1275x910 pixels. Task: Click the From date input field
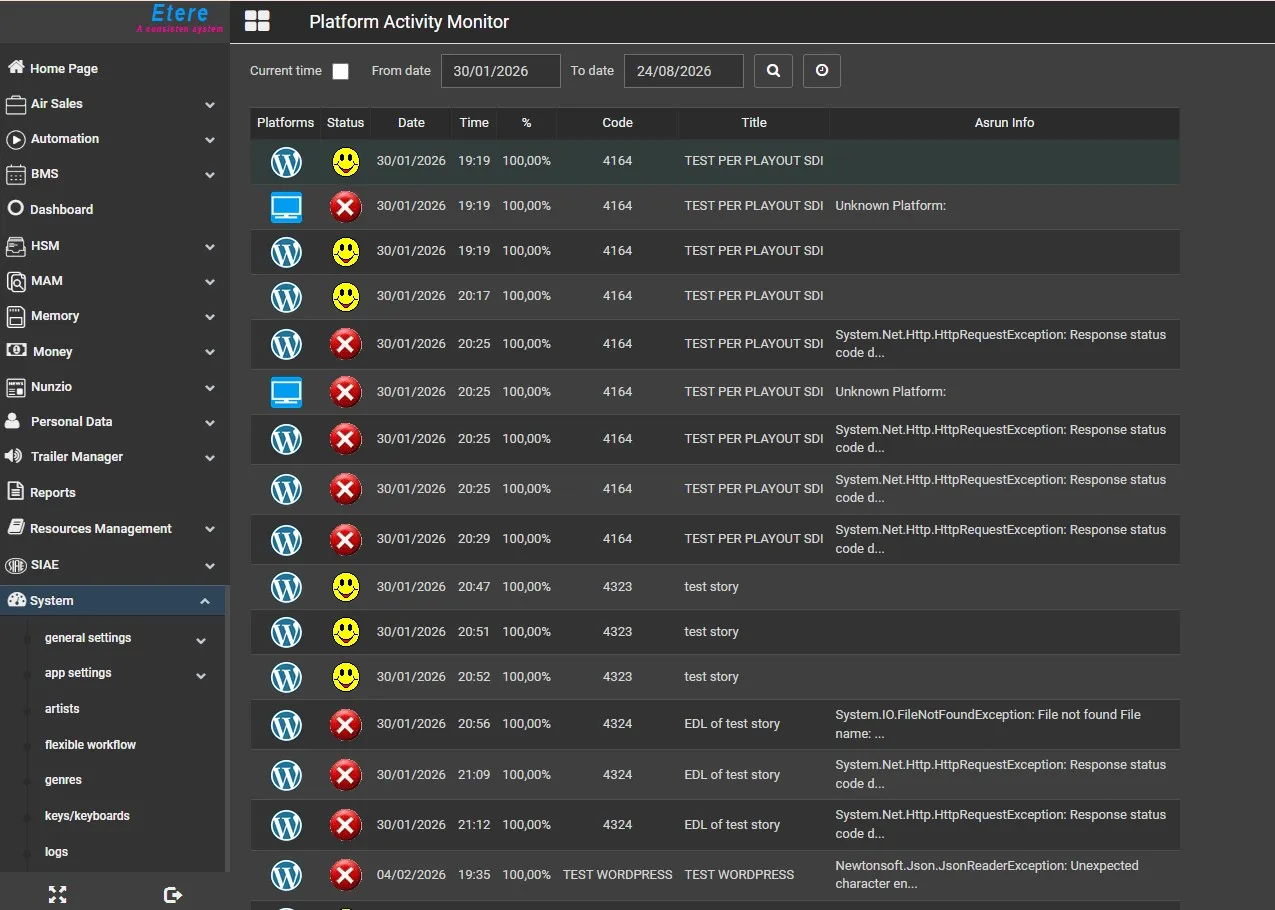(501, 71)
